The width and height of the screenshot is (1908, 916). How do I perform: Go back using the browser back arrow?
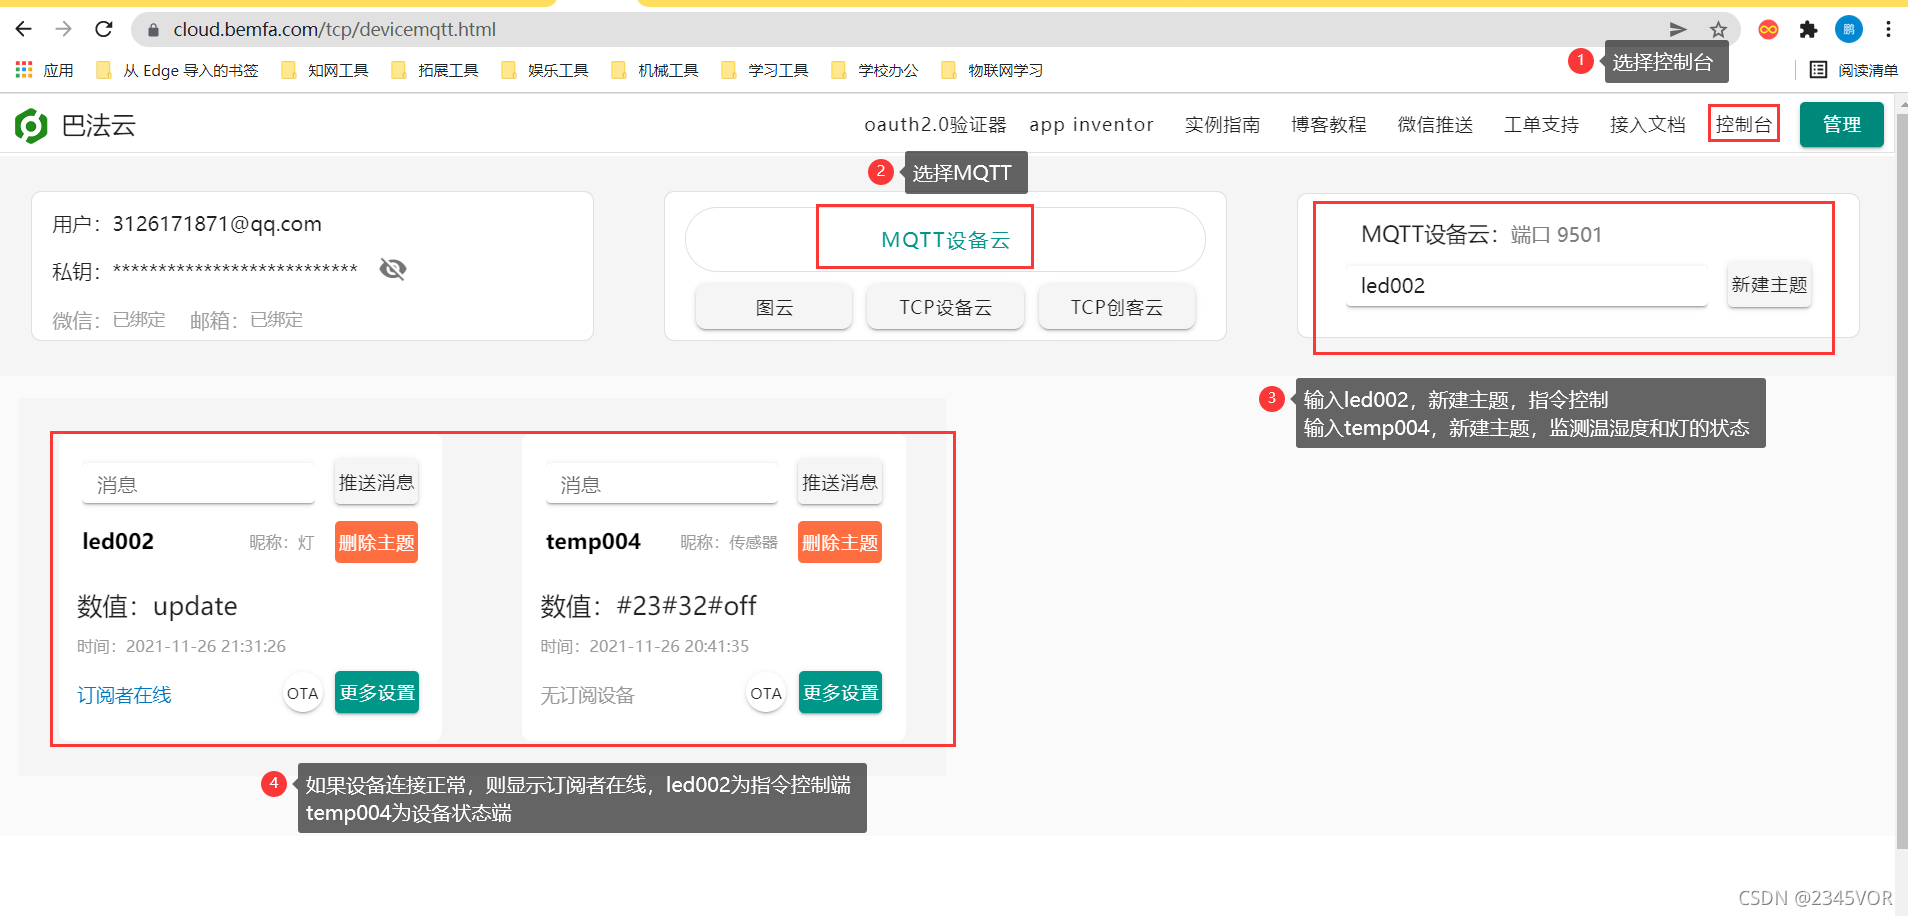coord(24,29)
